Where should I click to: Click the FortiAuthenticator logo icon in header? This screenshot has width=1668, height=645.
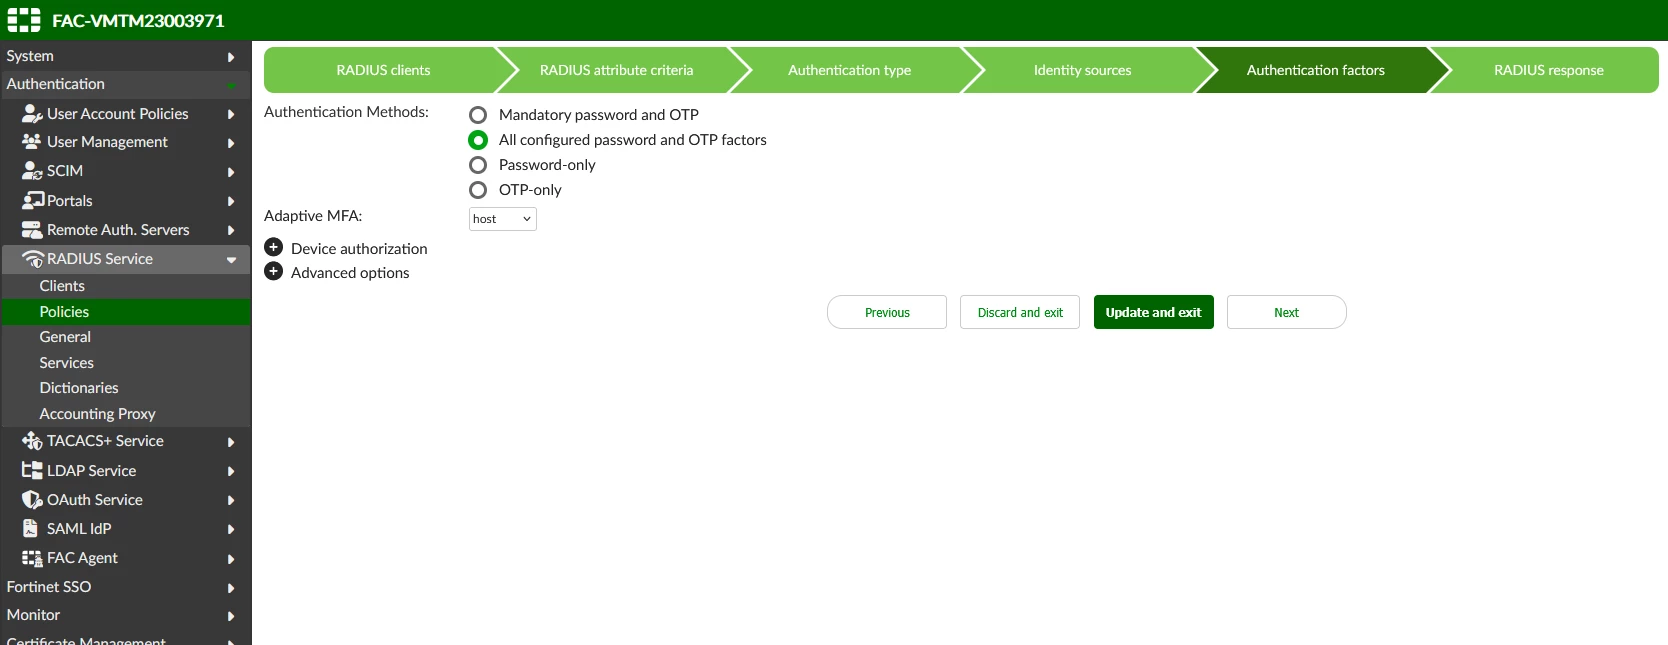coord(24,20)
